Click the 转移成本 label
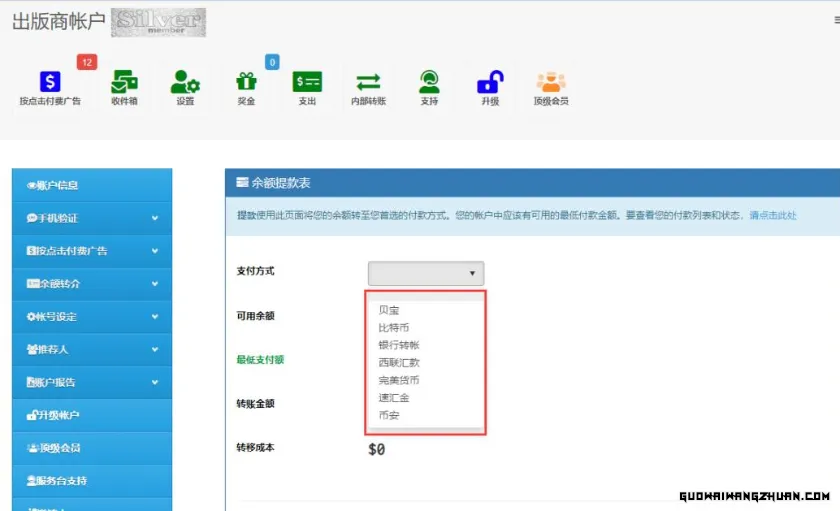 (256, 447)
